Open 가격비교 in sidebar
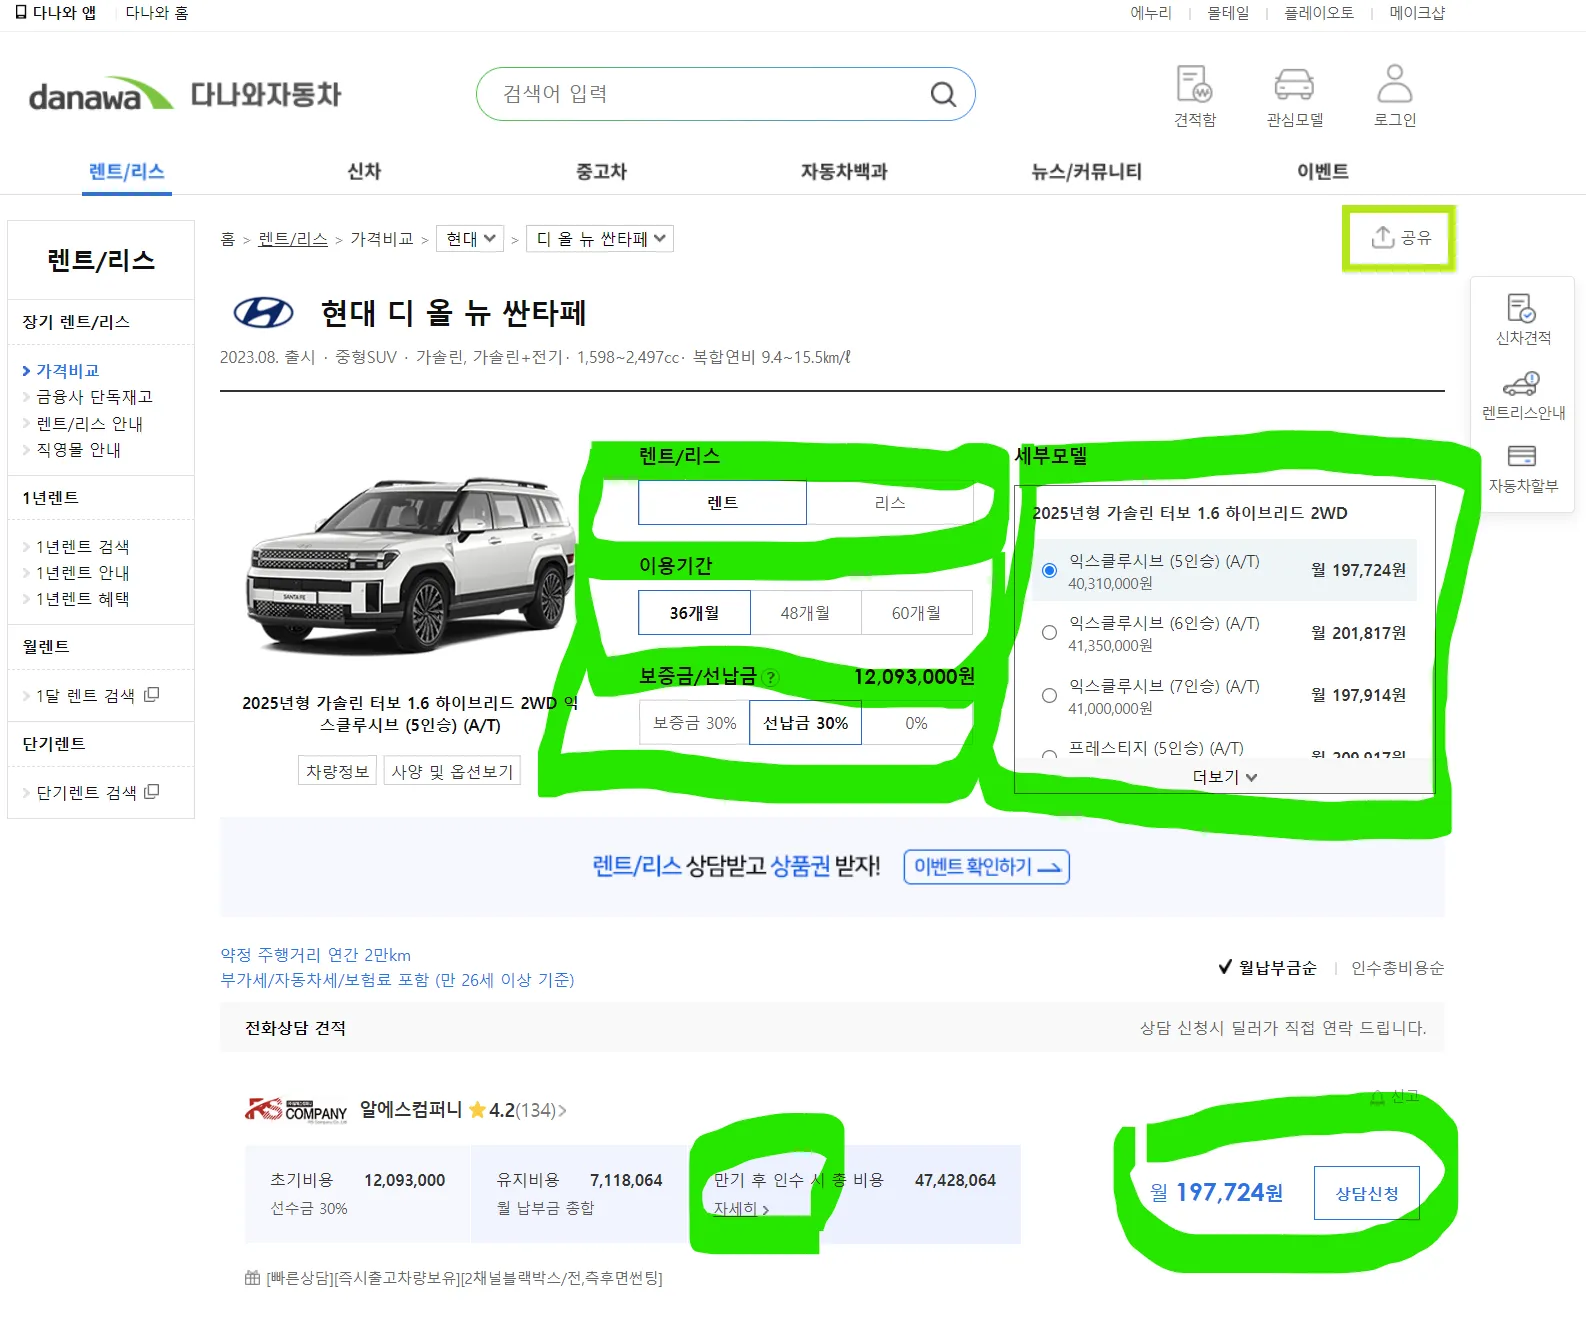1586x1318 pixels. tap(68, 370)
